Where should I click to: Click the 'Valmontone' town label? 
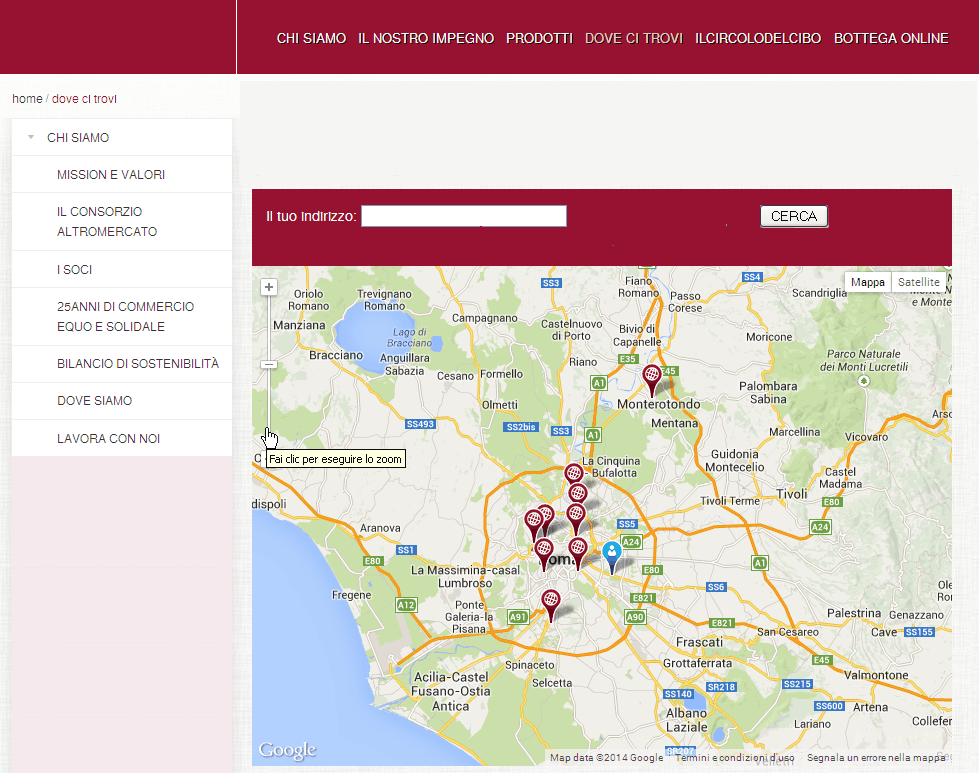(x=876, y=675)
